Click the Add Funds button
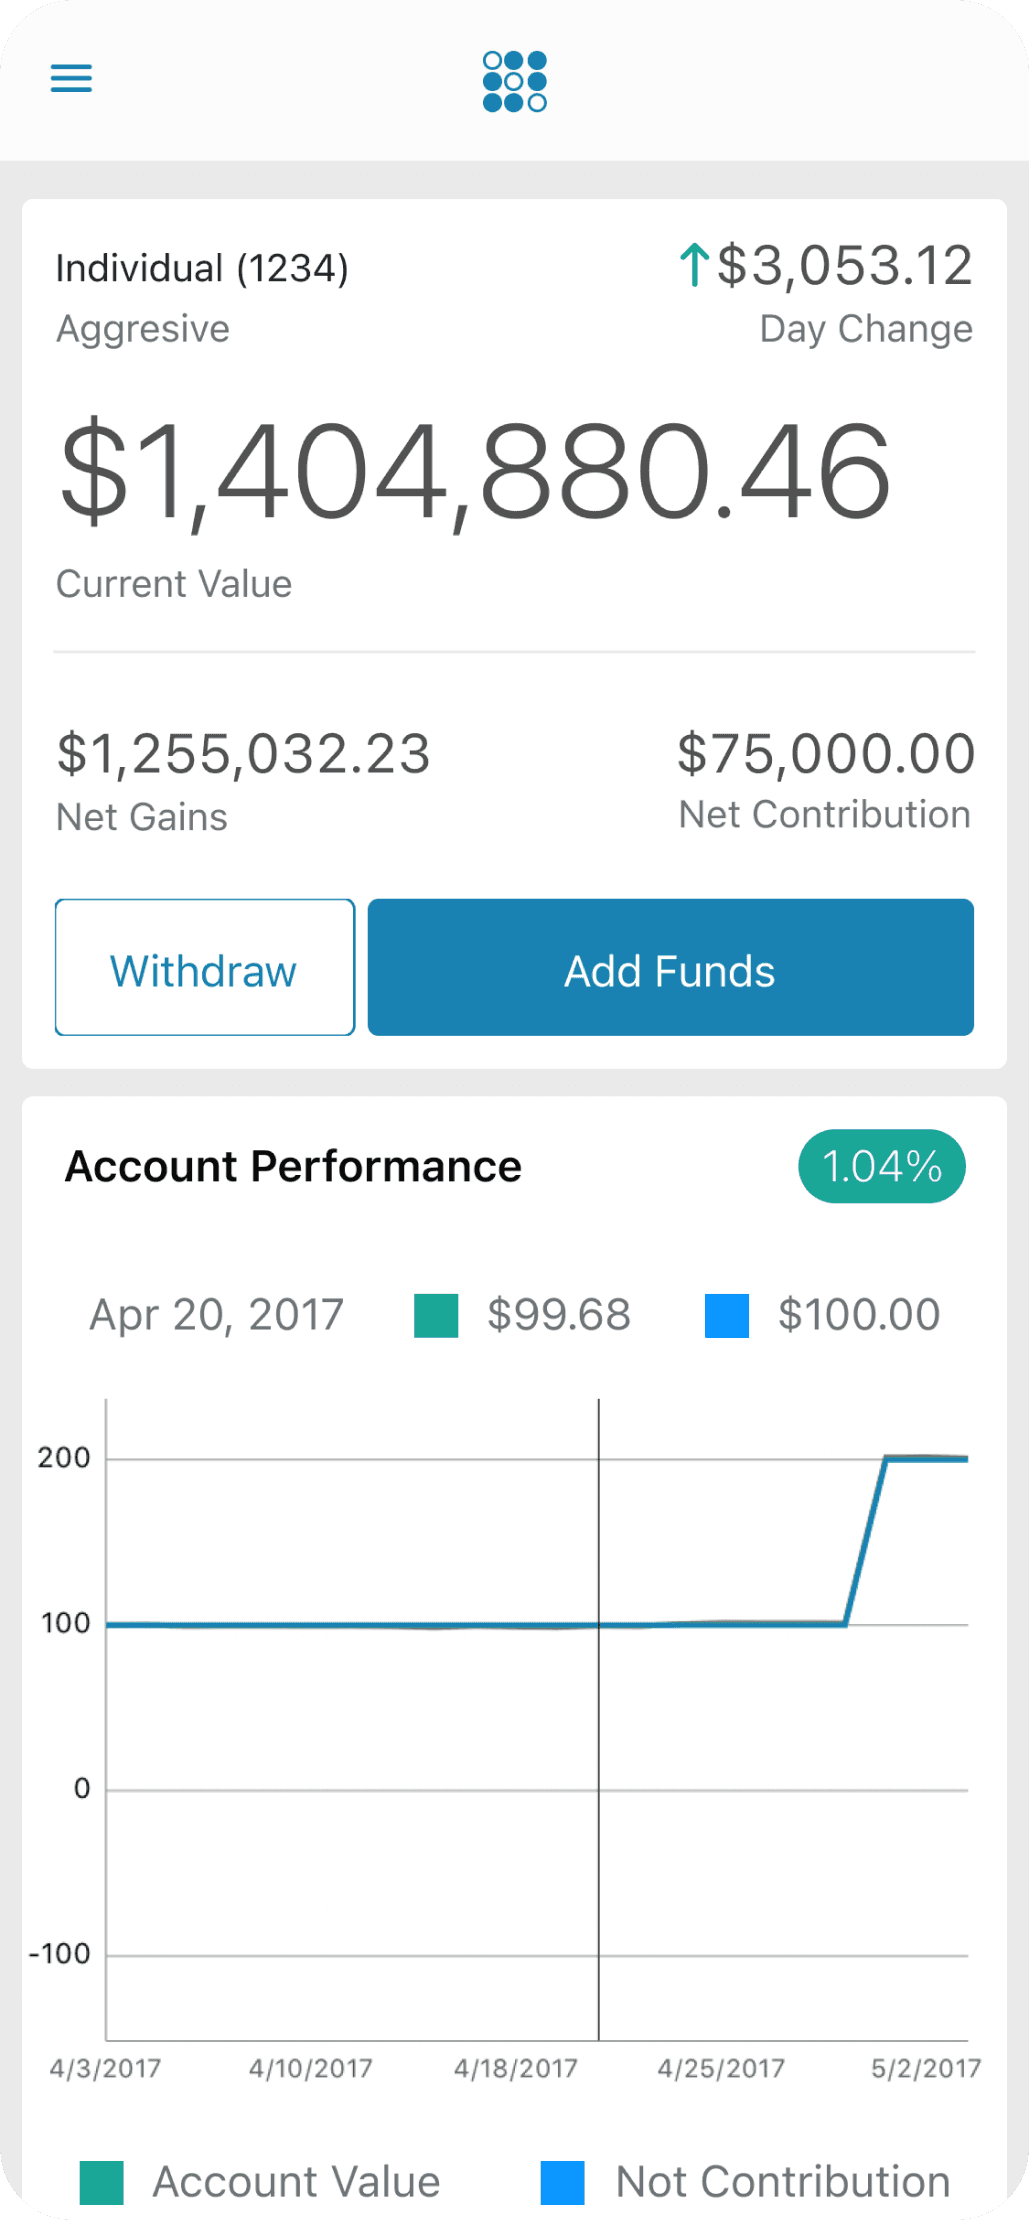This screenshot has width=1029, height=2220. tap(670, 967)
